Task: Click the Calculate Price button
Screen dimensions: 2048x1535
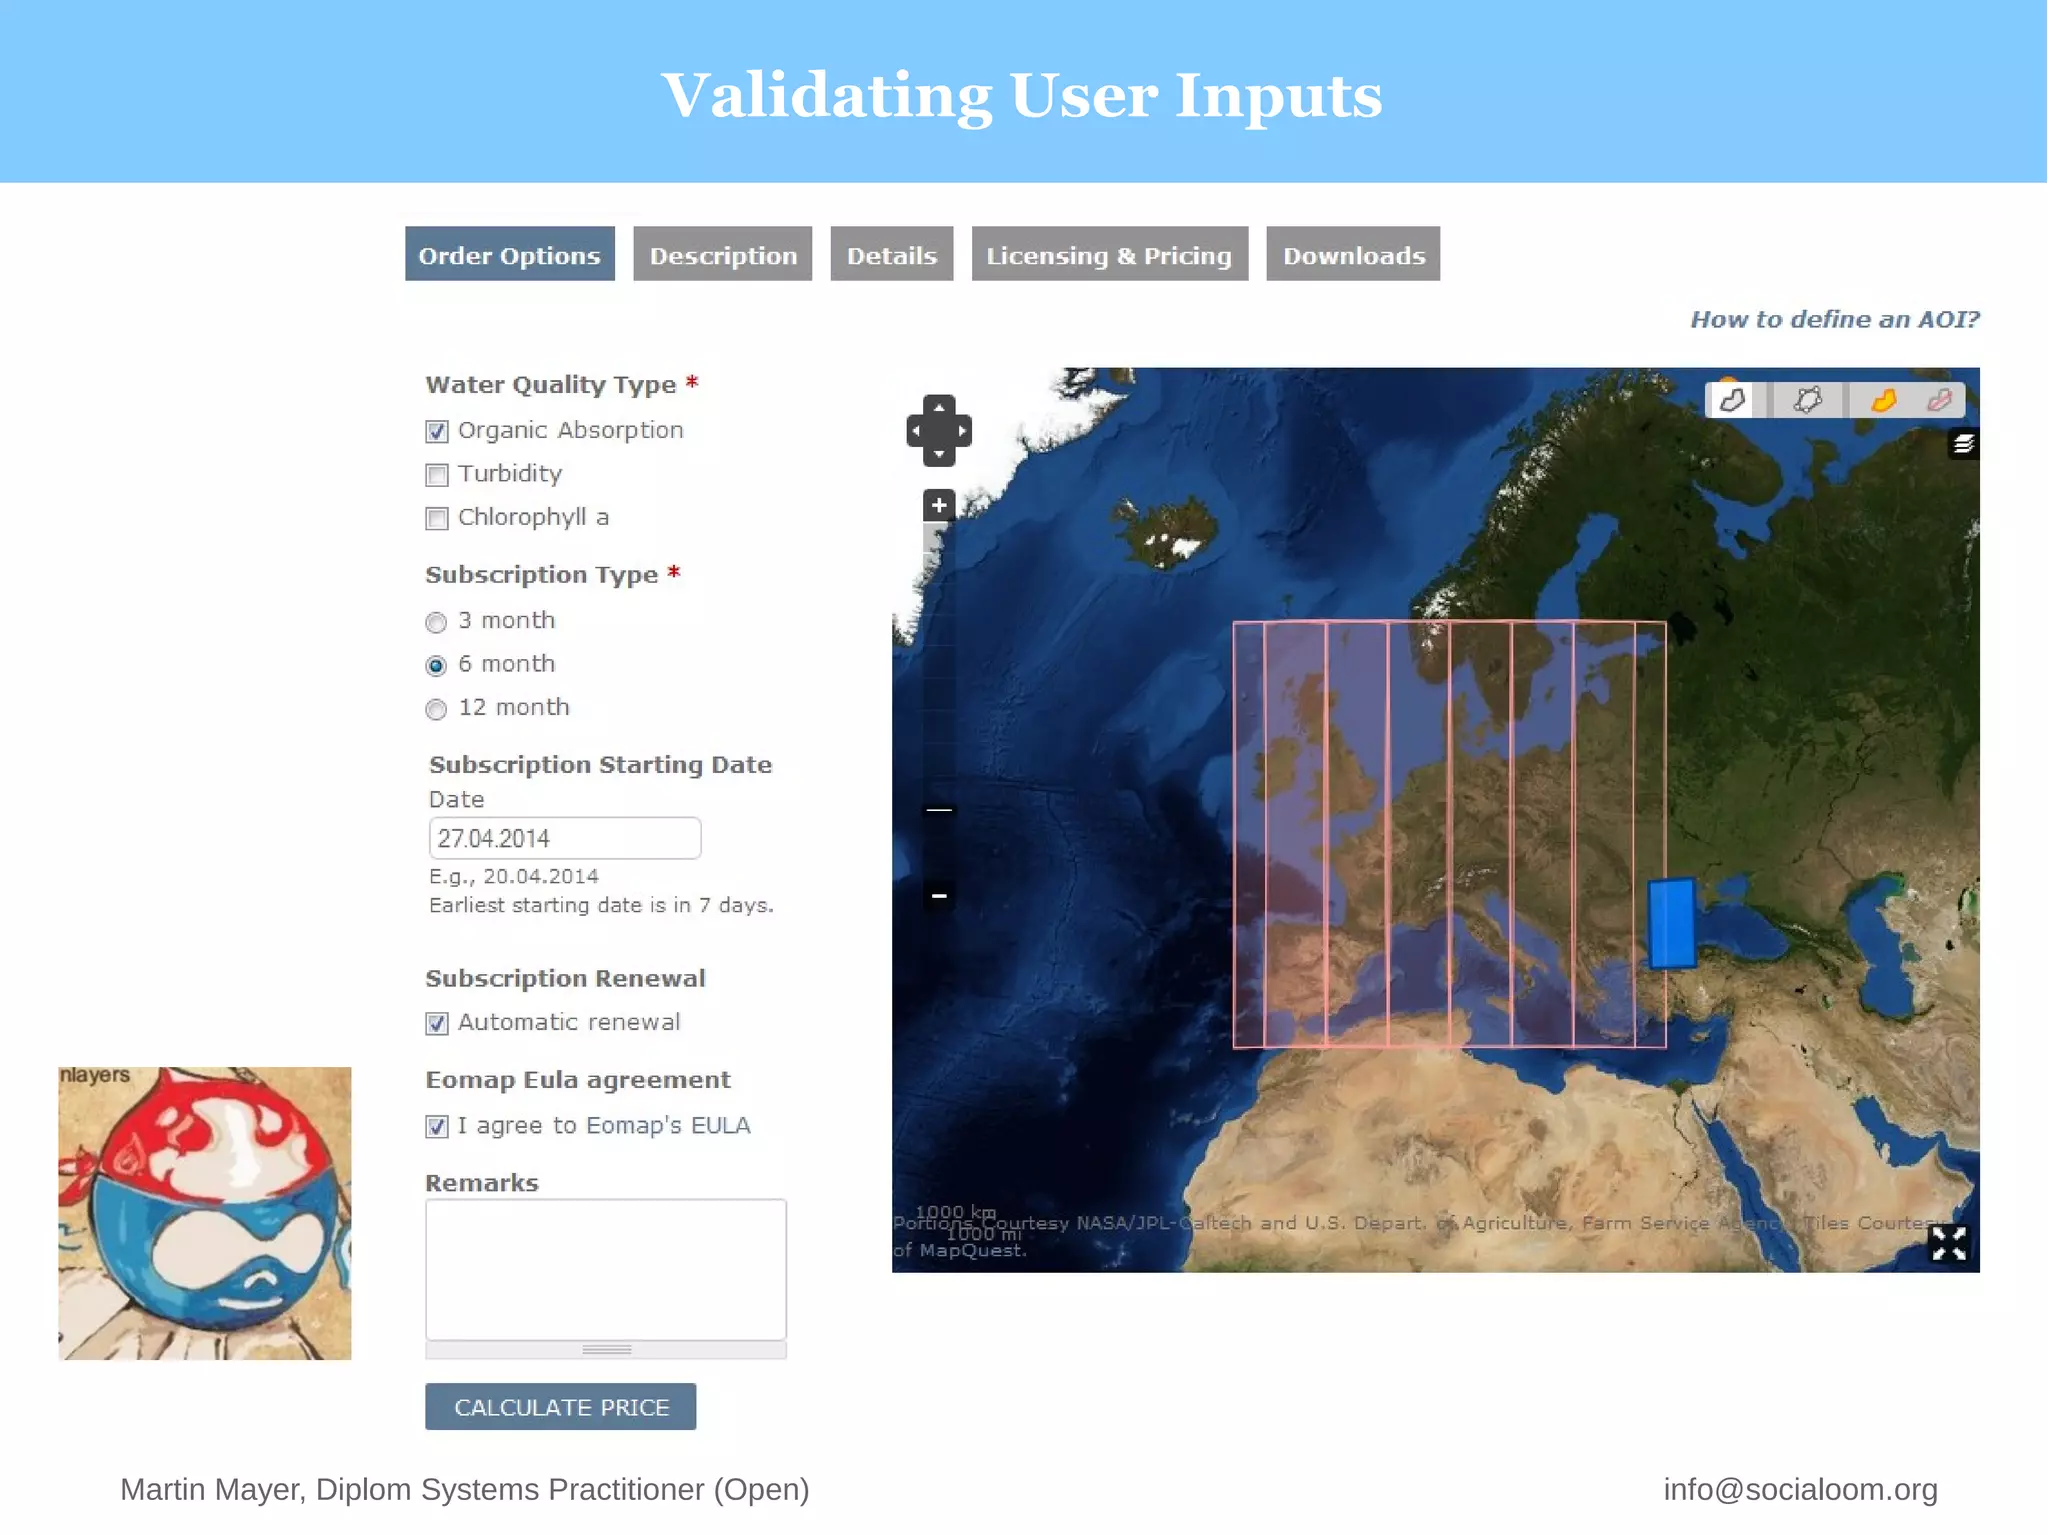Action: coord(561,1407)
